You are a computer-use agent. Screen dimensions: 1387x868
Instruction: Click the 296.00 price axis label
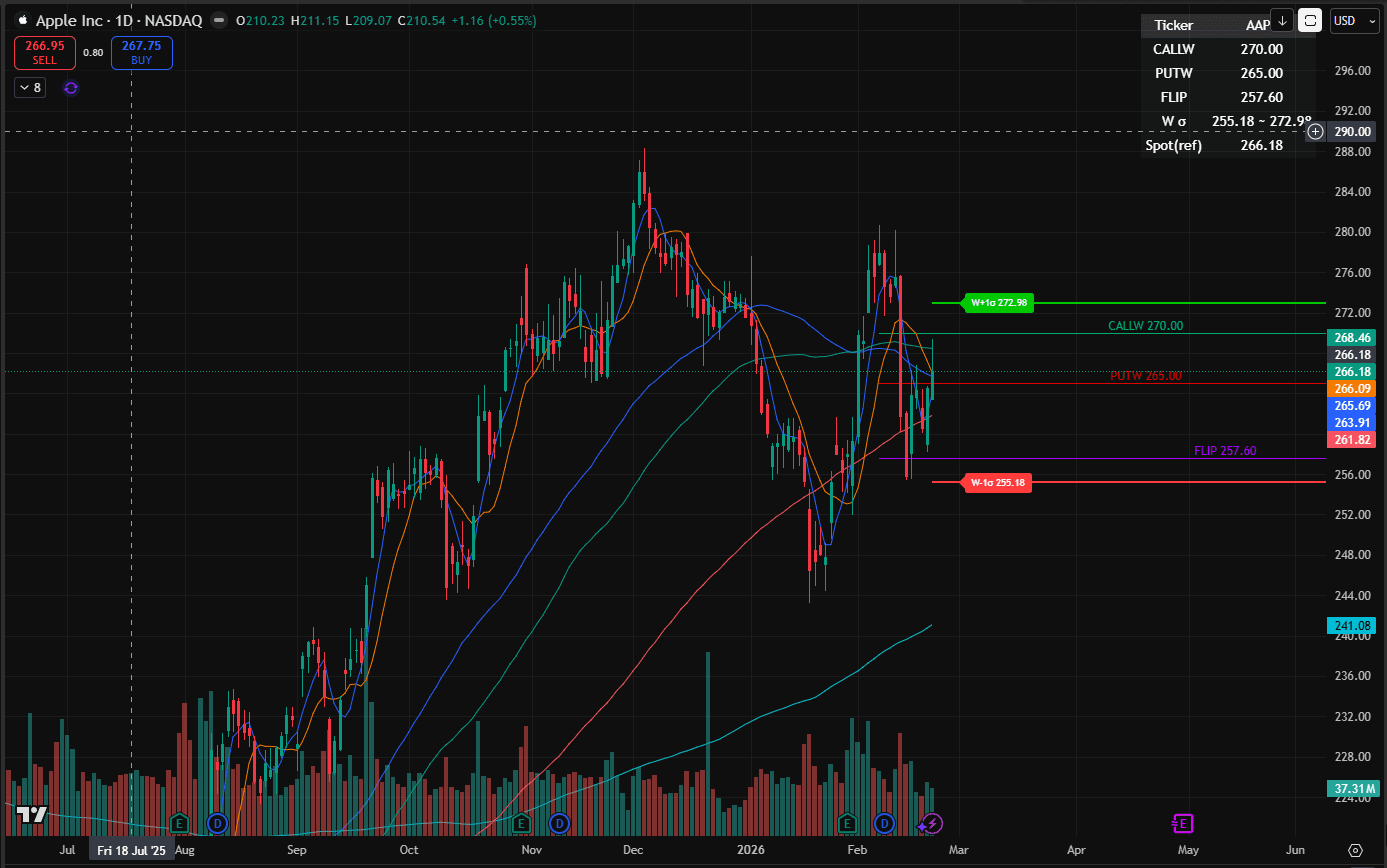(1351, 70)
